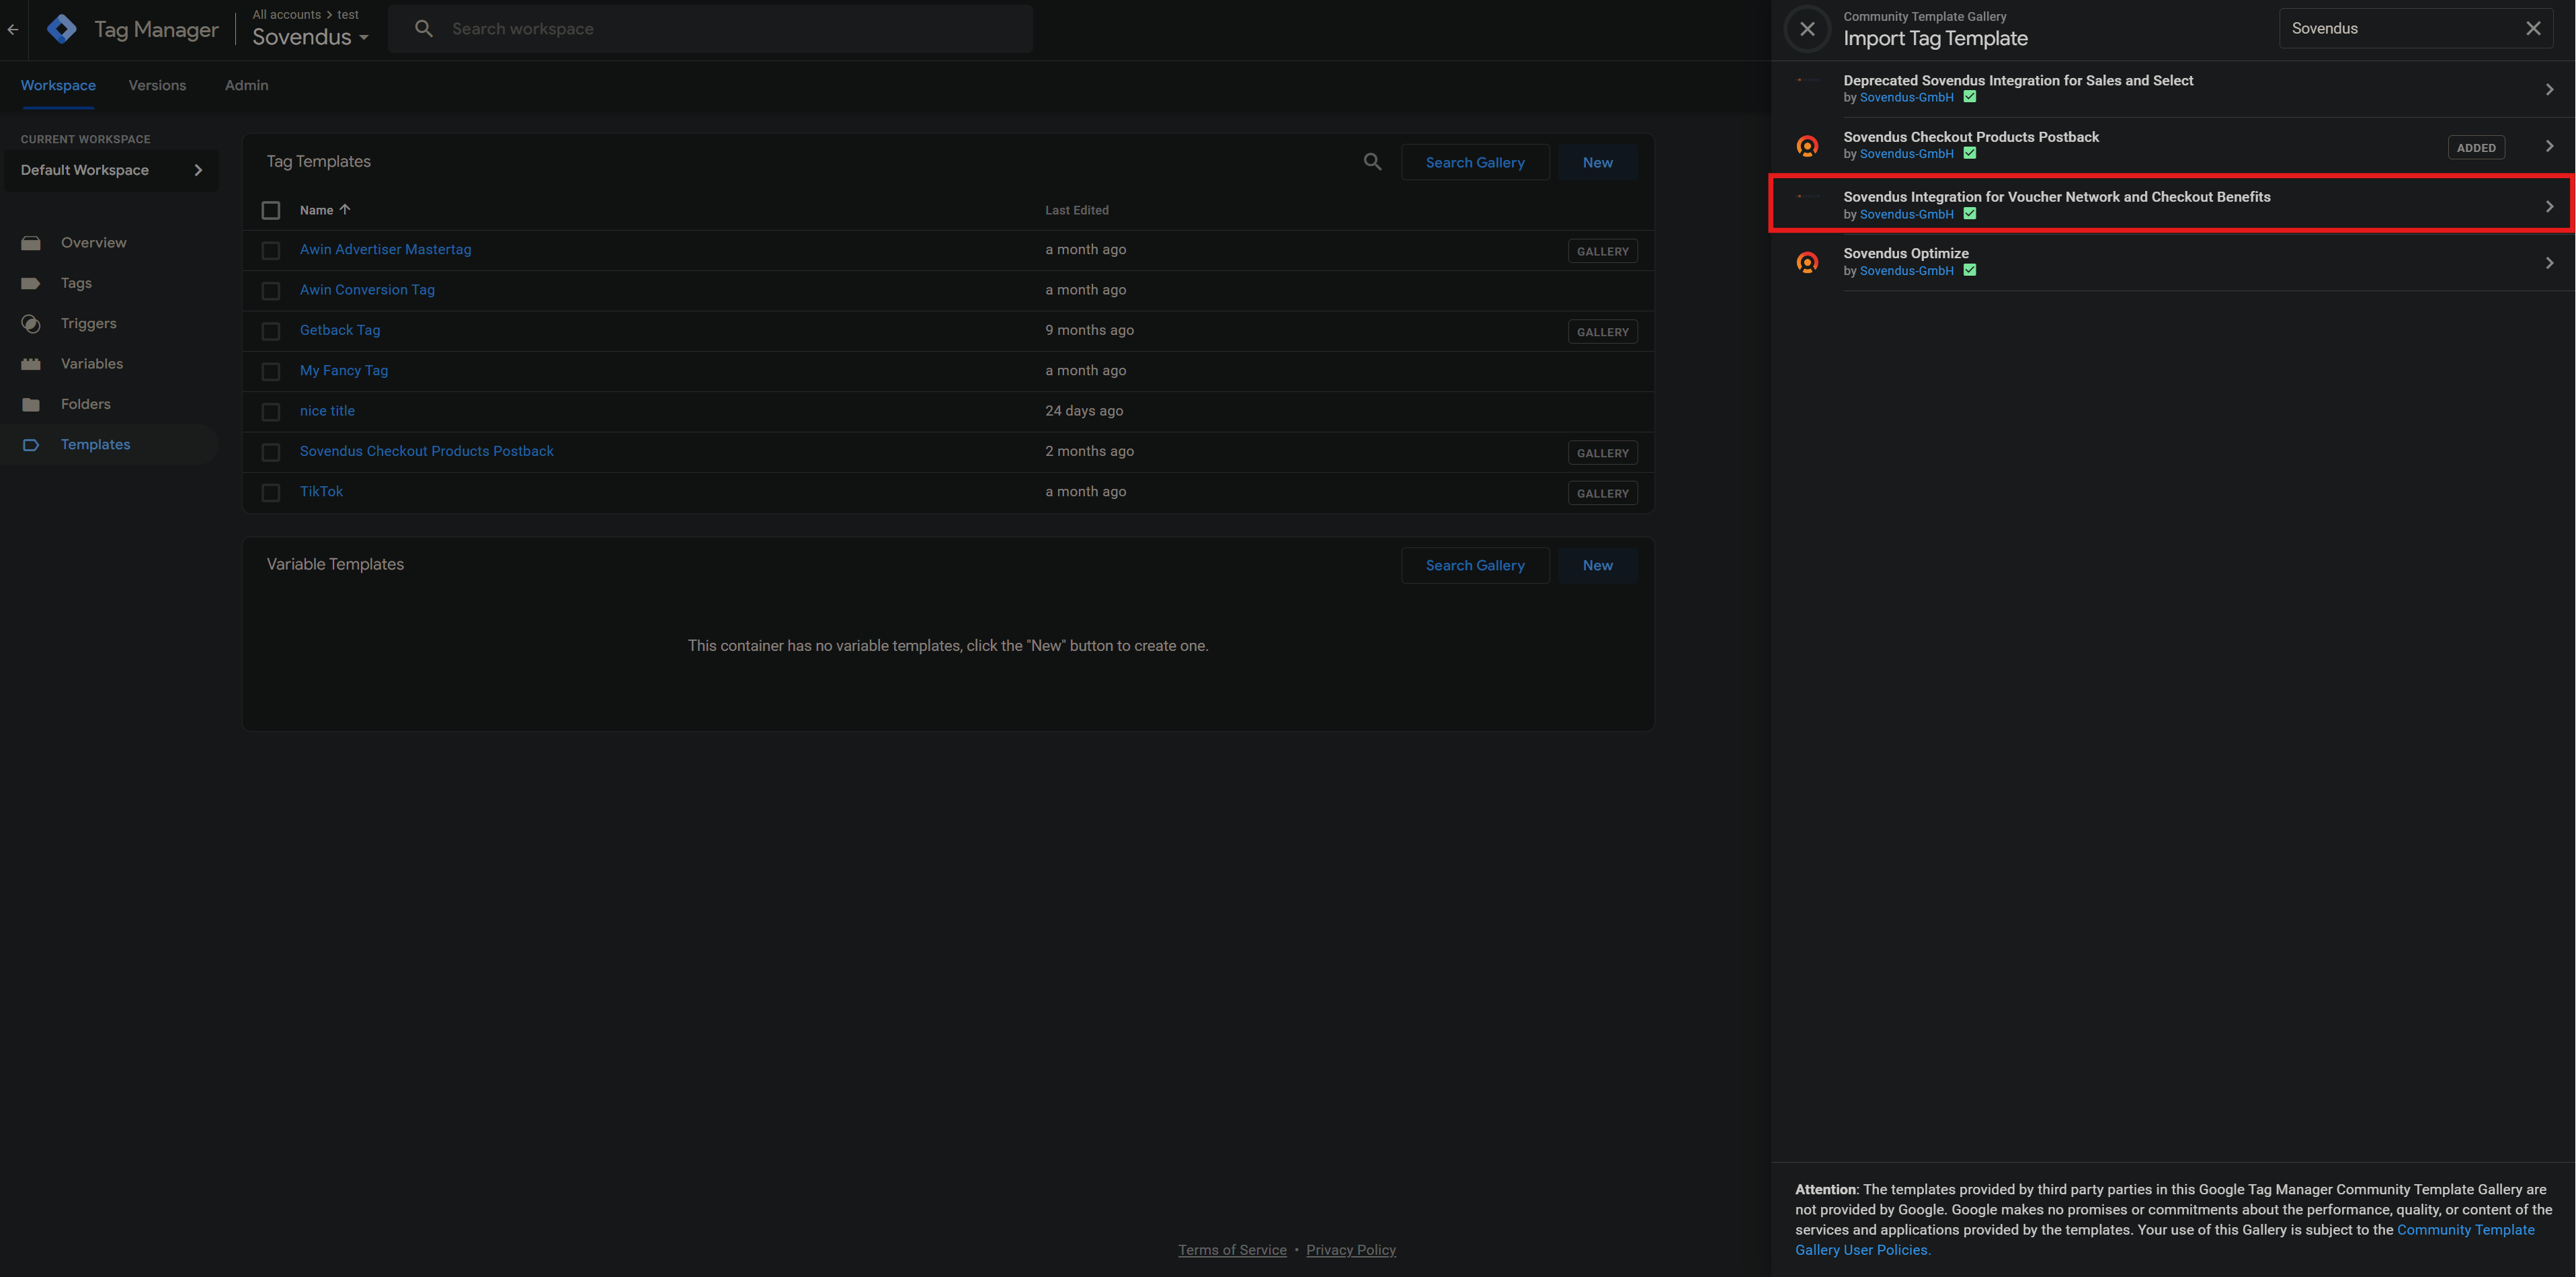Viewport: 2576px width, 1277px height.
Task: Switch to the Admin tab
Action: point(246,85)
